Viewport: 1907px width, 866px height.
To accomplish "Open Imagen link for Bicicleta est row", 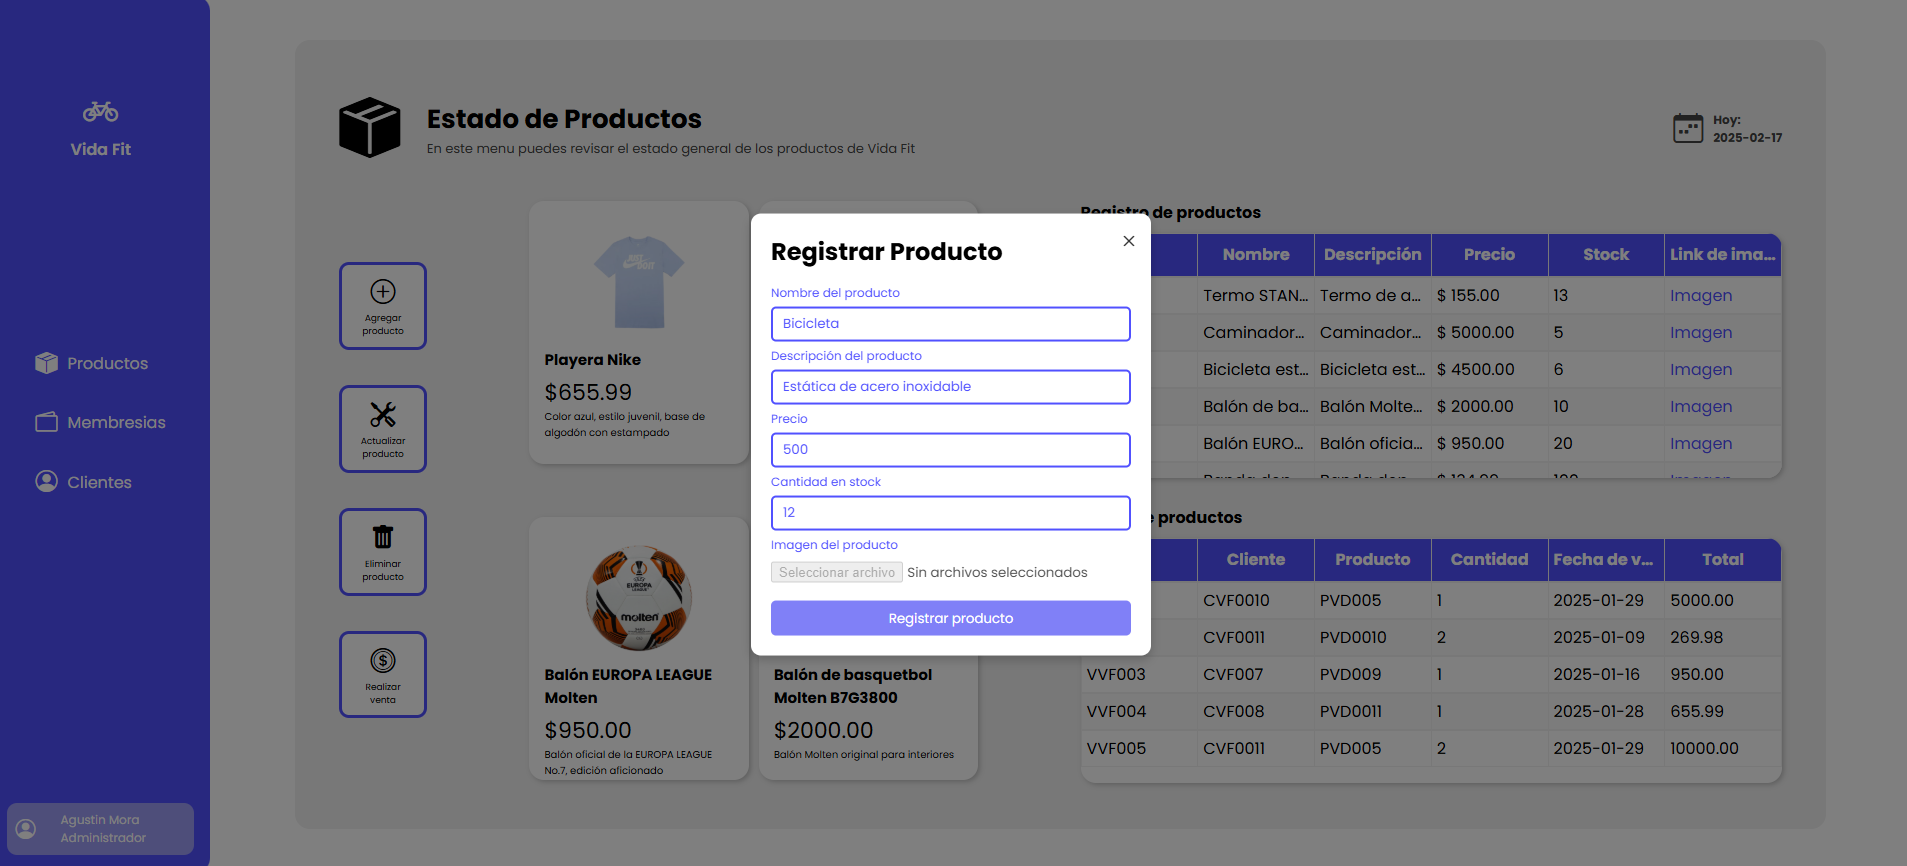I will (x=1700, y=370).
